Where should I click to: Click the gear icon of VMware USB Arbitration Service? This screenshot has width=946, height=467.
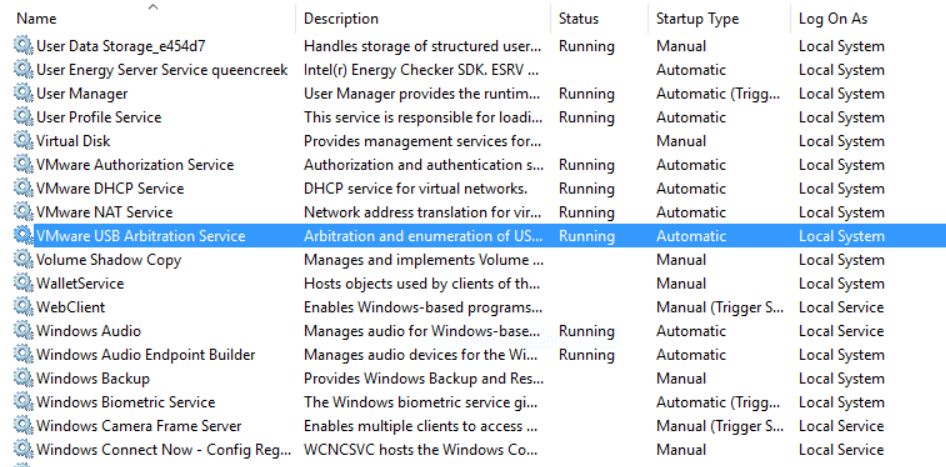tap(23, 236)
